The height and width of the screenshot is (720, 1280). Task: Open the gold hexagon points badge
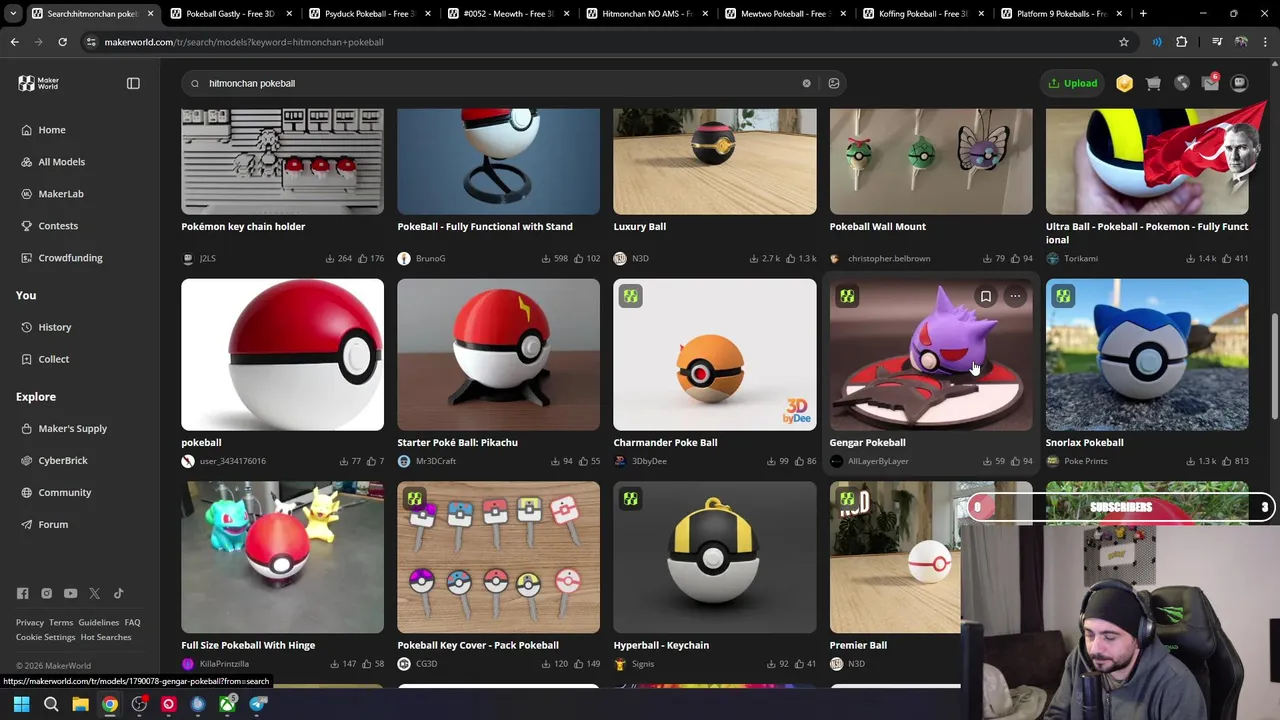point(1124,83)
